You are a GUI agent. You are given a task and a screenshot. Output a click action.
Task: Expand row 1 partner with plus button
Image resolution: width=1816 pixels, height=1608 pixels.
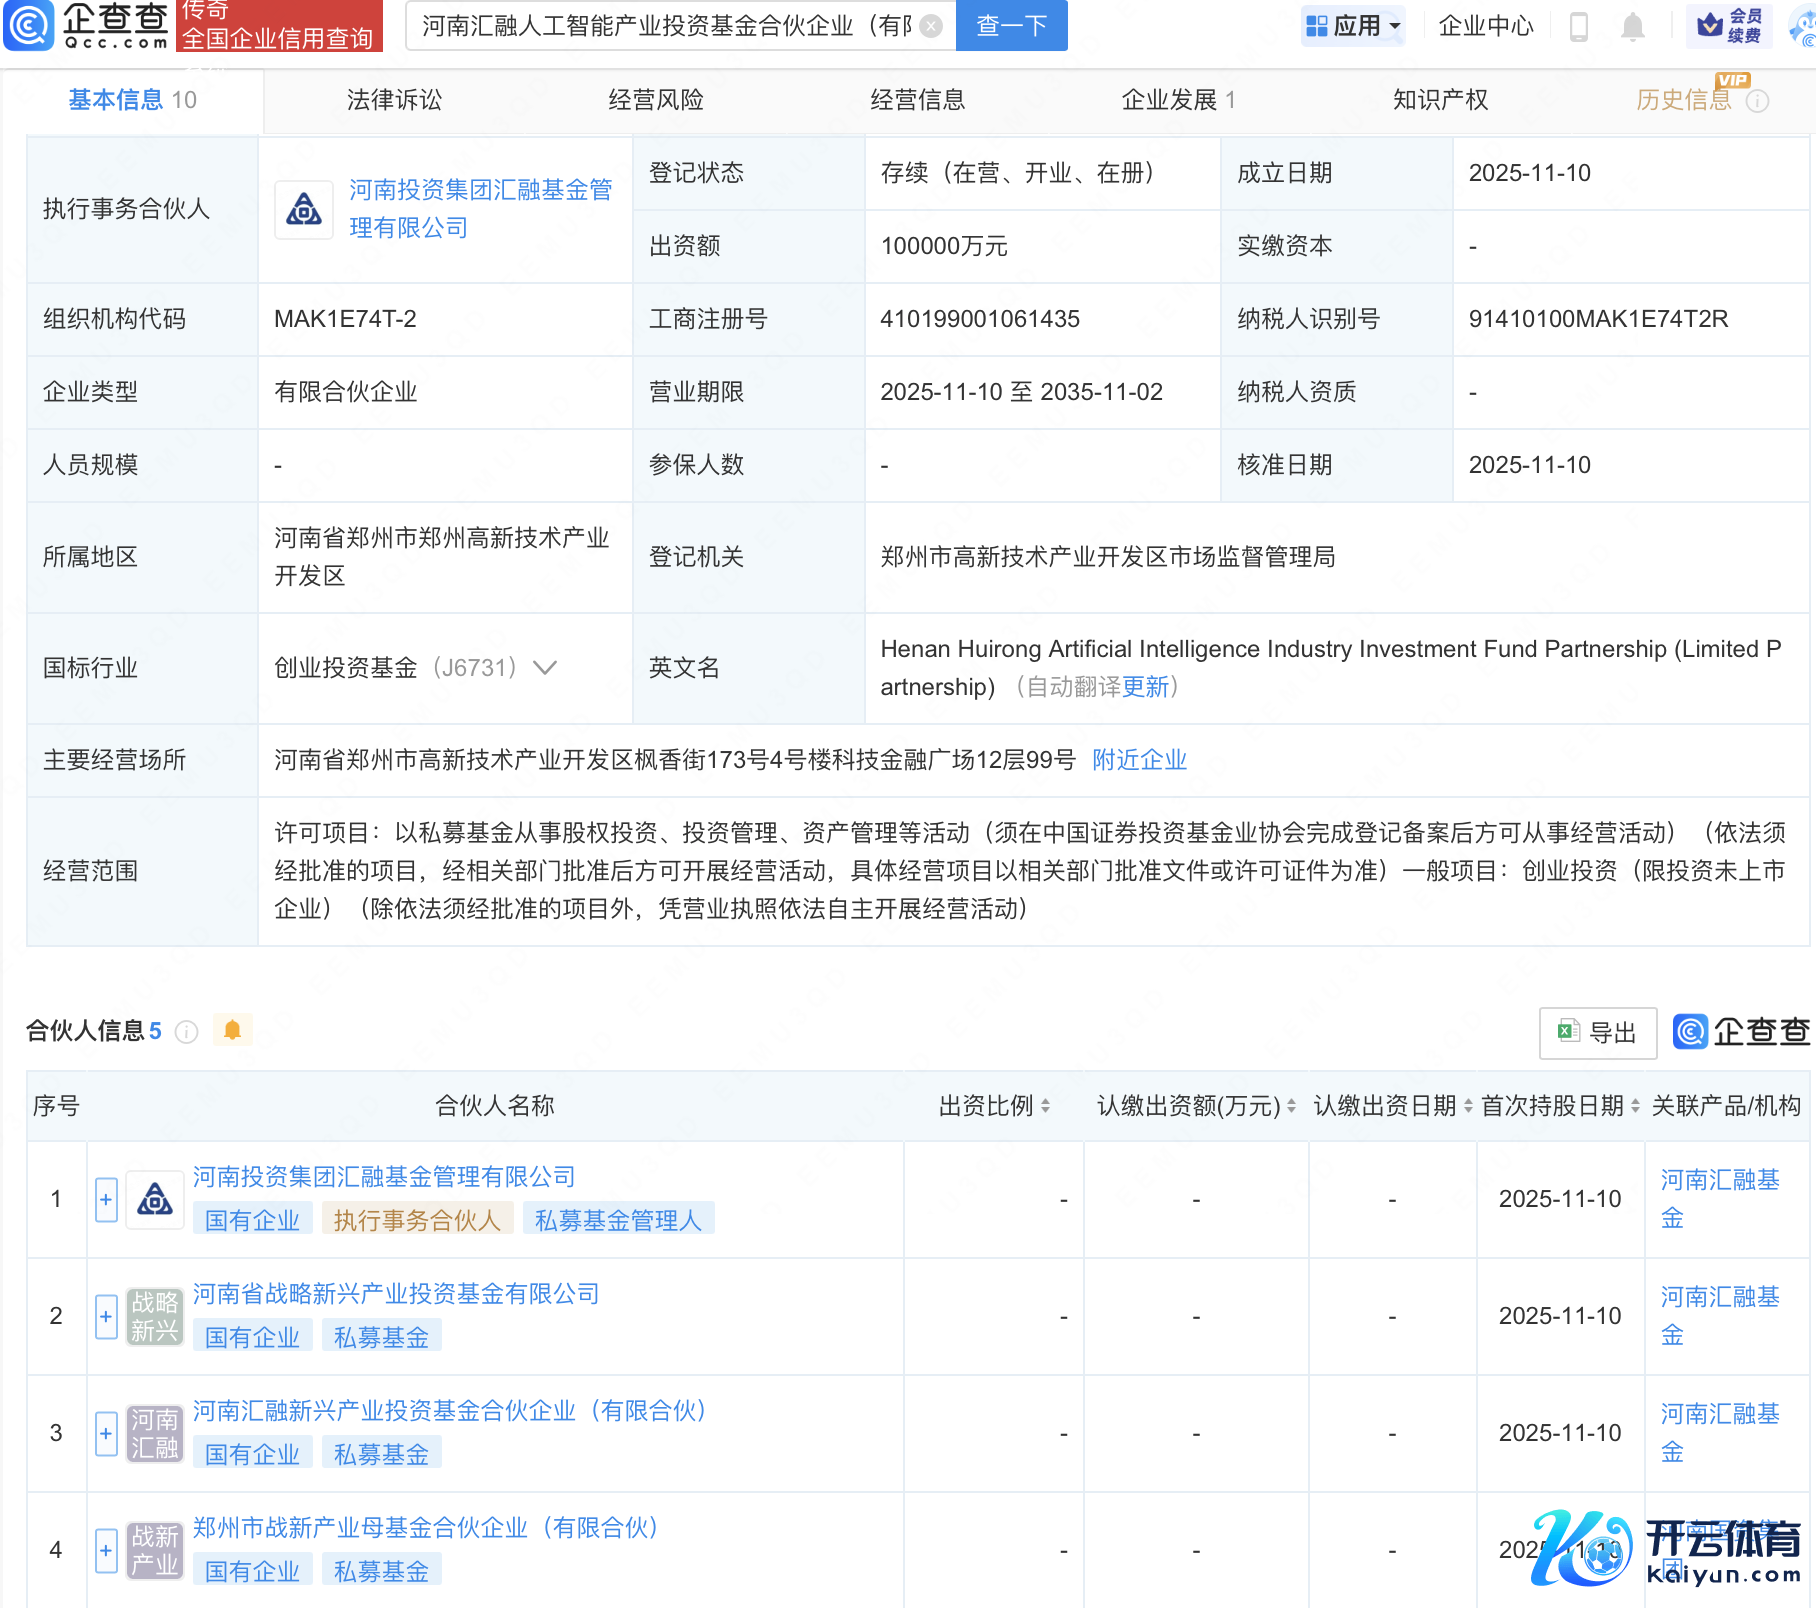point(106,1199)
